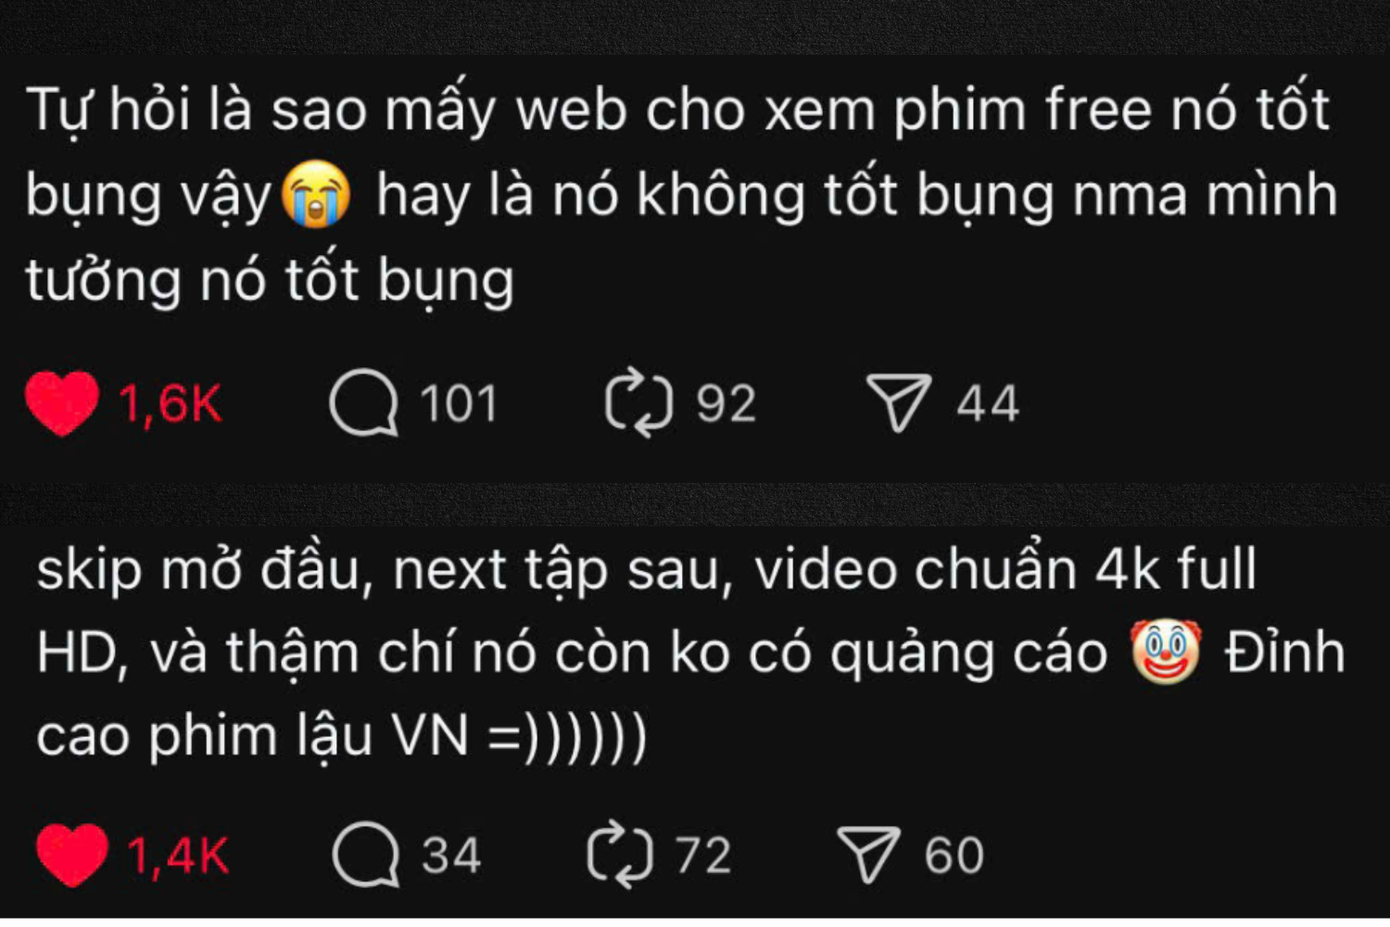This screenshot has height=927, width=1390.
Task: Click the 60 share count
Action: coord(954,856)
